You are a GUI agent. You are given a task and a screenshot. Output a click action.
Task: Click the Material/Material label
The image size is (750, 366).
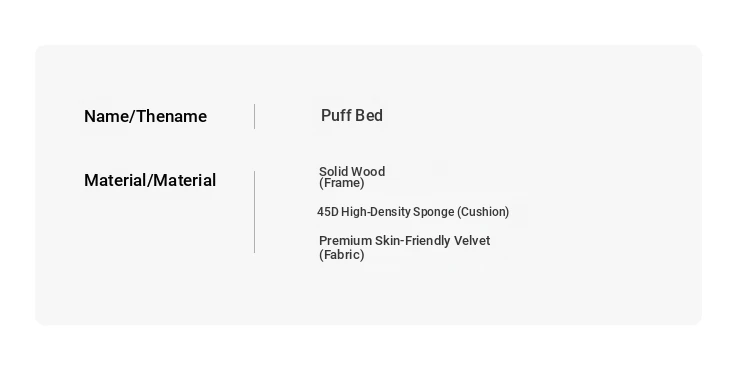(150, 180)
